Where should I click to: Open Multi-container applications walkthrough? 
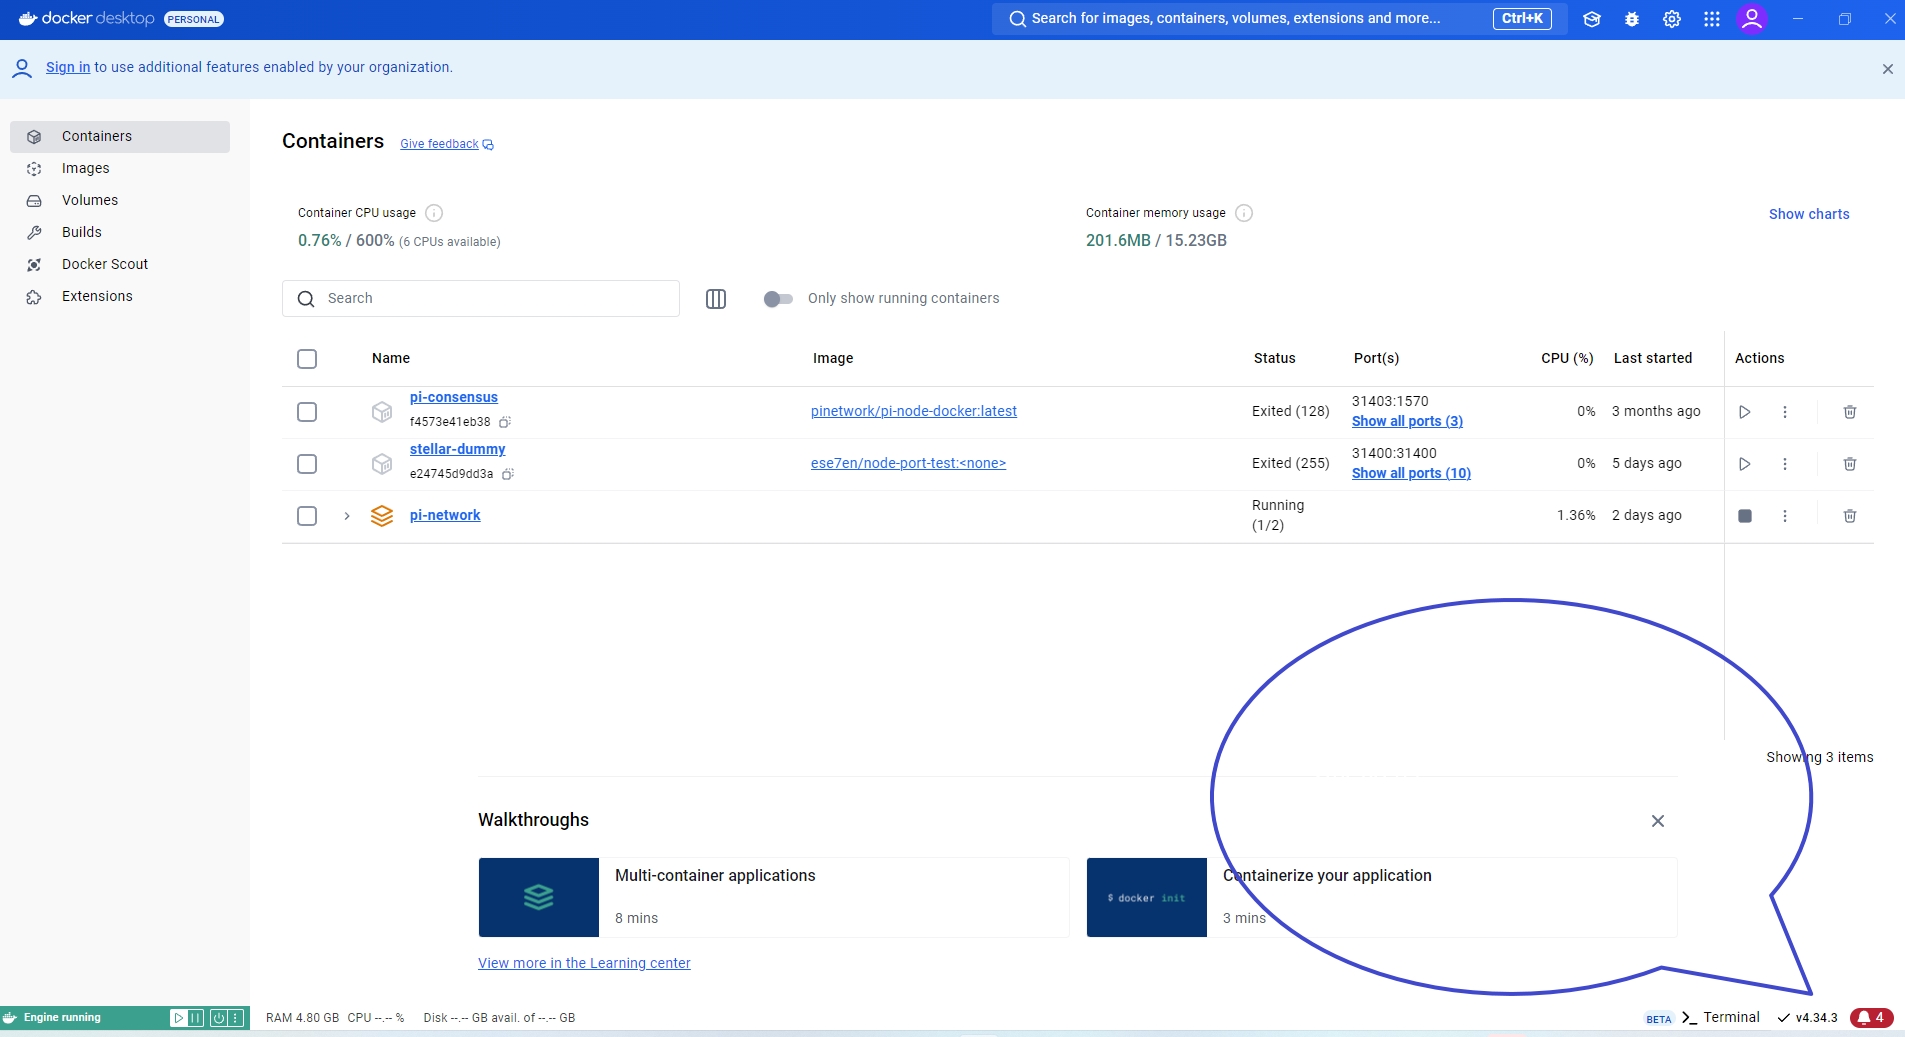(774, 897)
